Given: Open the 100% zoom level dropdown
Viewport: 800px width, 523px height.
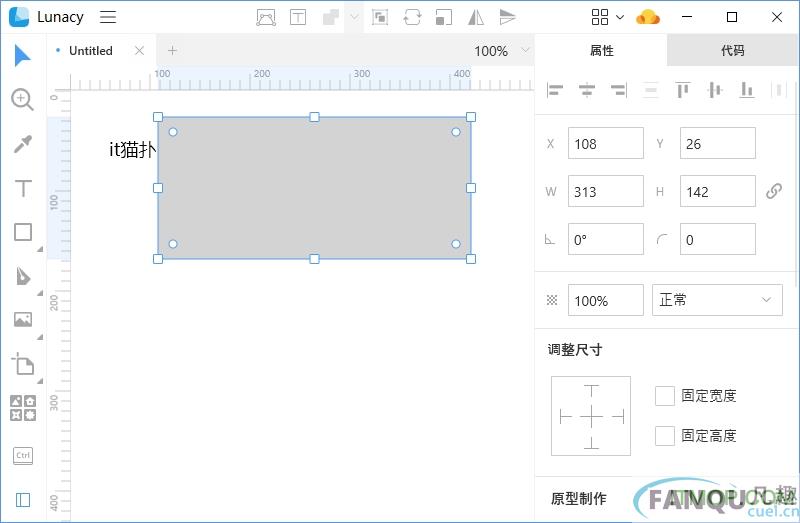Looking at the screenshot, I should [x=501, y=51].
